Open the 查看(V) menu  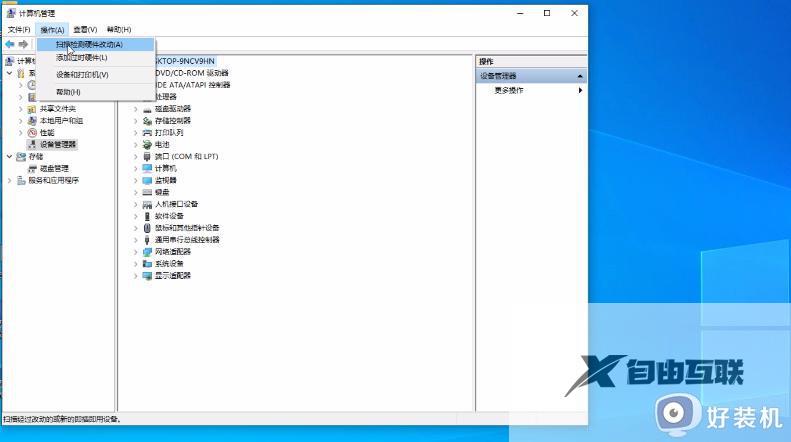[x=85, y=30]
